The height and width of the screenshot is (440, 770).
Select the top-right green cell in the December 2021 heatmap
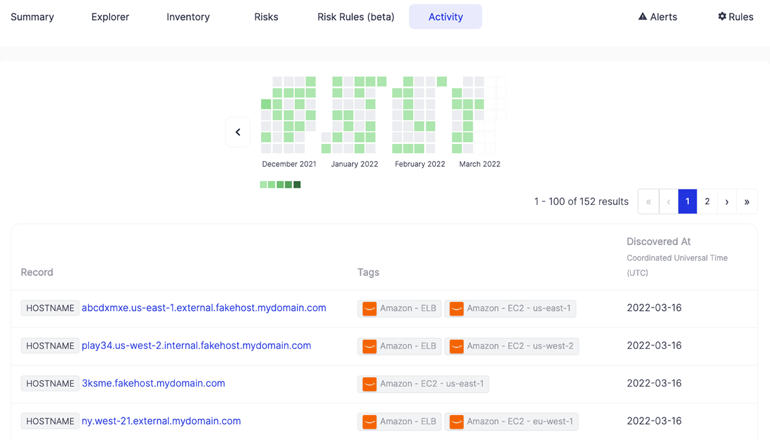(x=311, y=82)
